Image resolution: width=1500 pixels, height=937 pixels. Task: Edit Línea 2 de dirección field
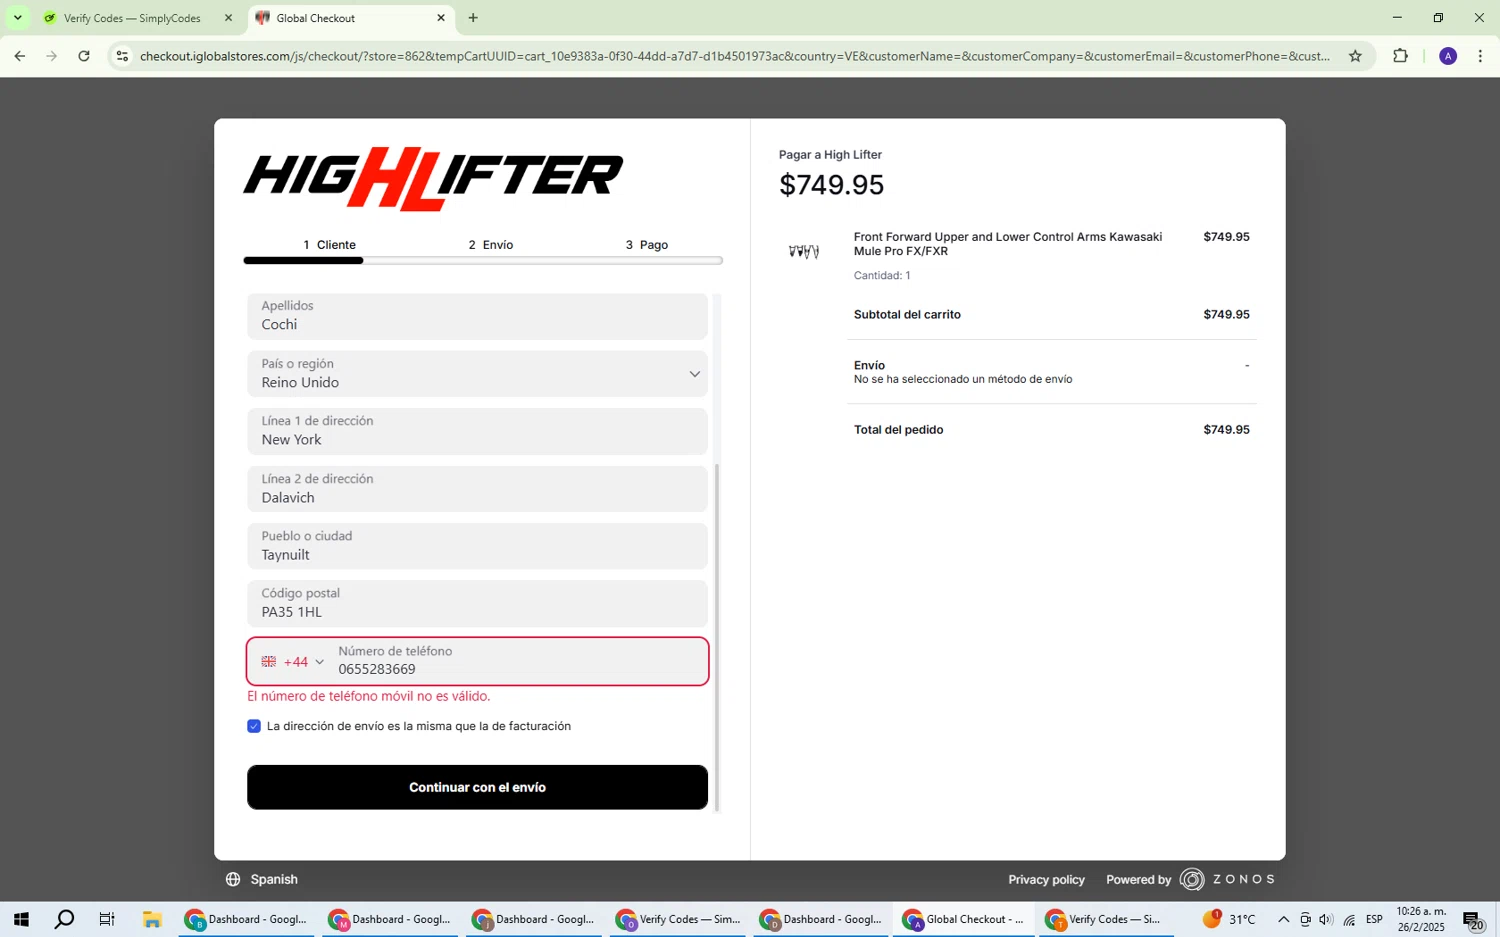pyautogui.click(x=477, y=489)
